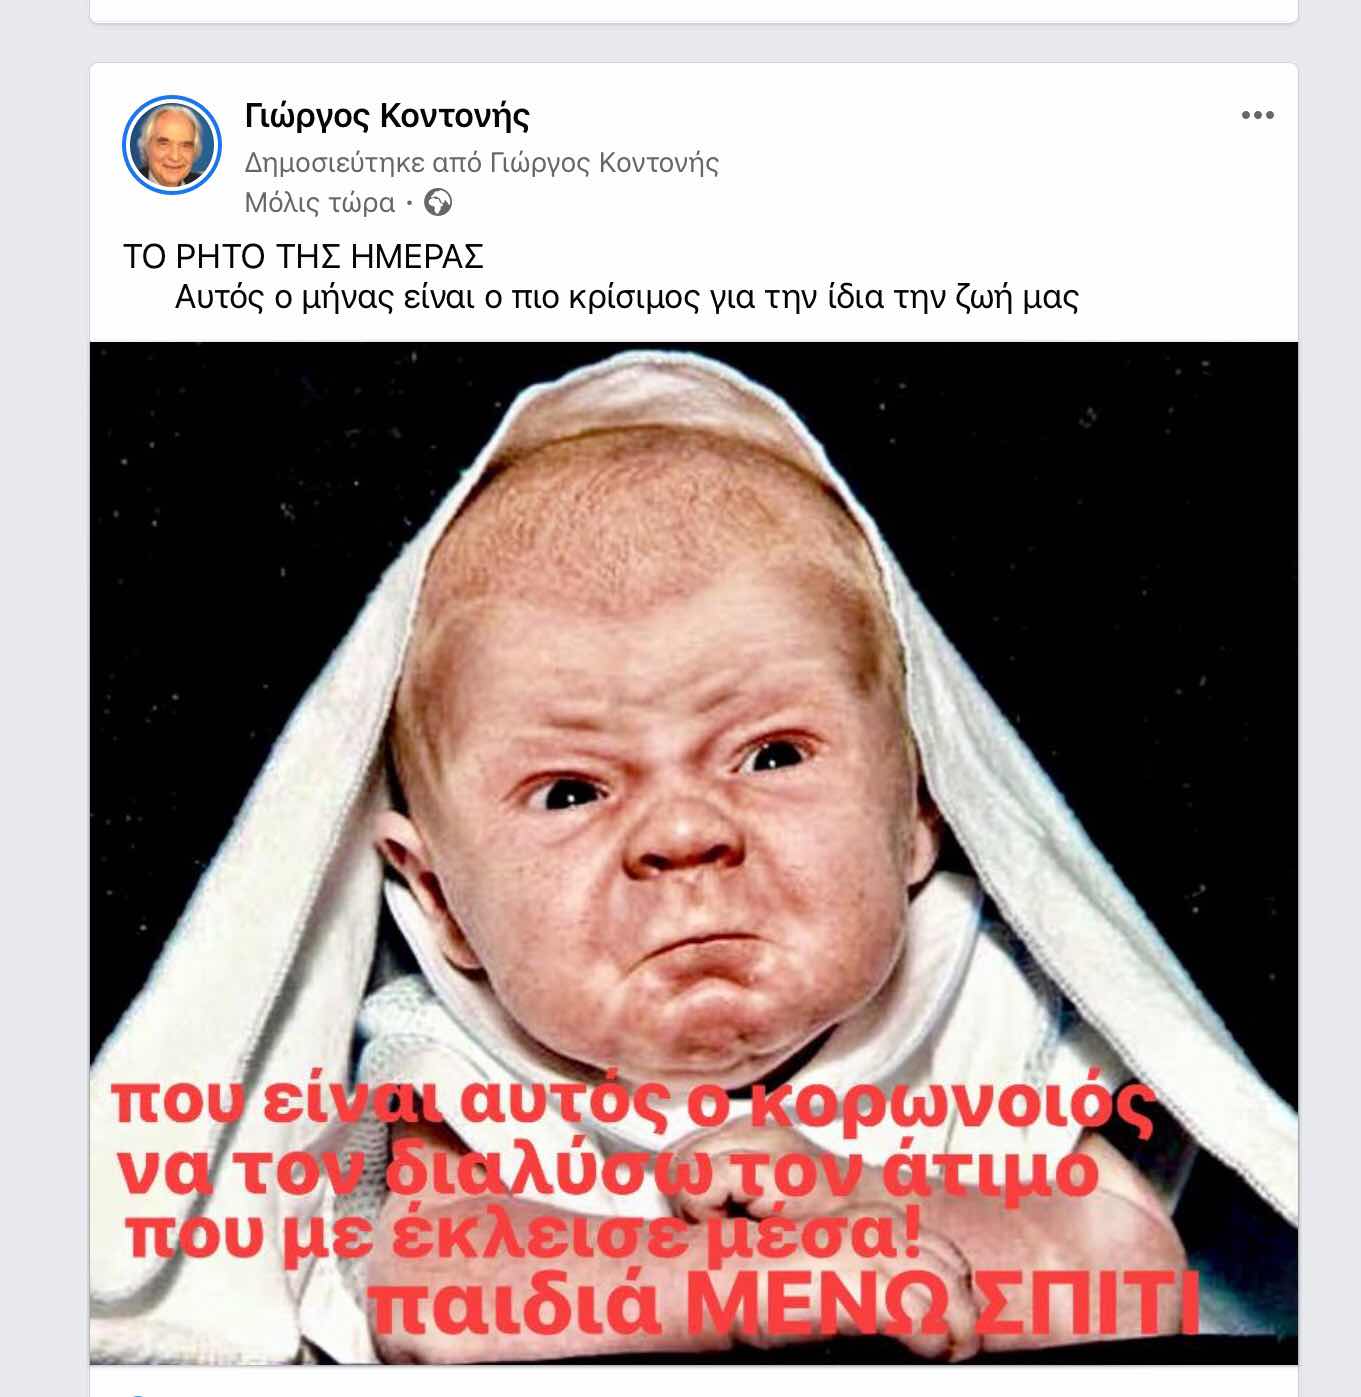Click the globe public-audience icon
Image resolution: width=1361 pixels, height=1397 pixels.
pyautogui.click(x=438, y=203)
